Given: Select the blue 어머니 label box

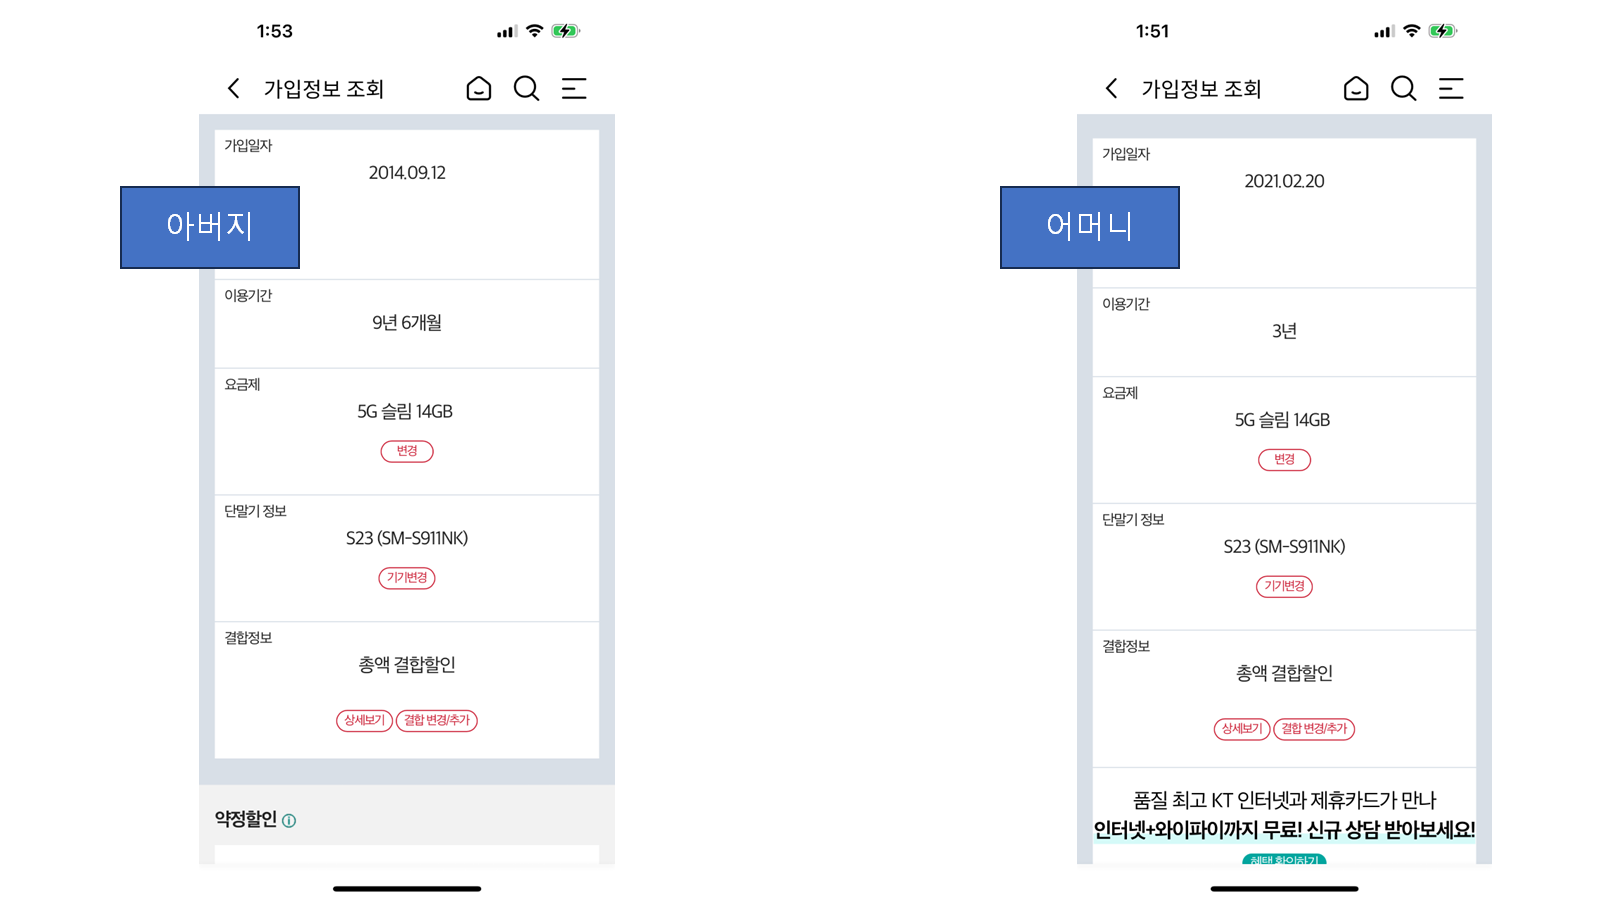Looking at the screenshot, I should pos(1090,227).
